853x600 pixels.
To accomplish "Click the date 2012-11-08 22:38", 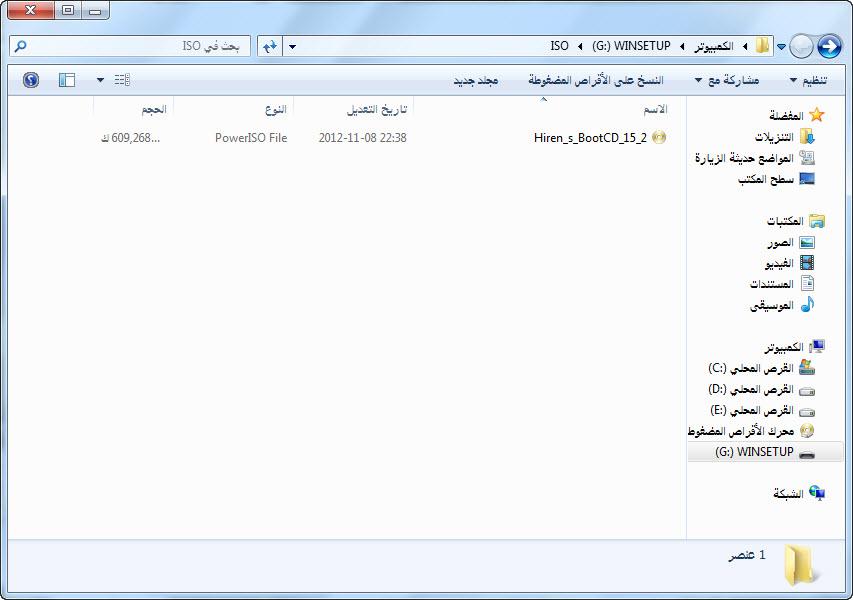I will pos(362,138).
